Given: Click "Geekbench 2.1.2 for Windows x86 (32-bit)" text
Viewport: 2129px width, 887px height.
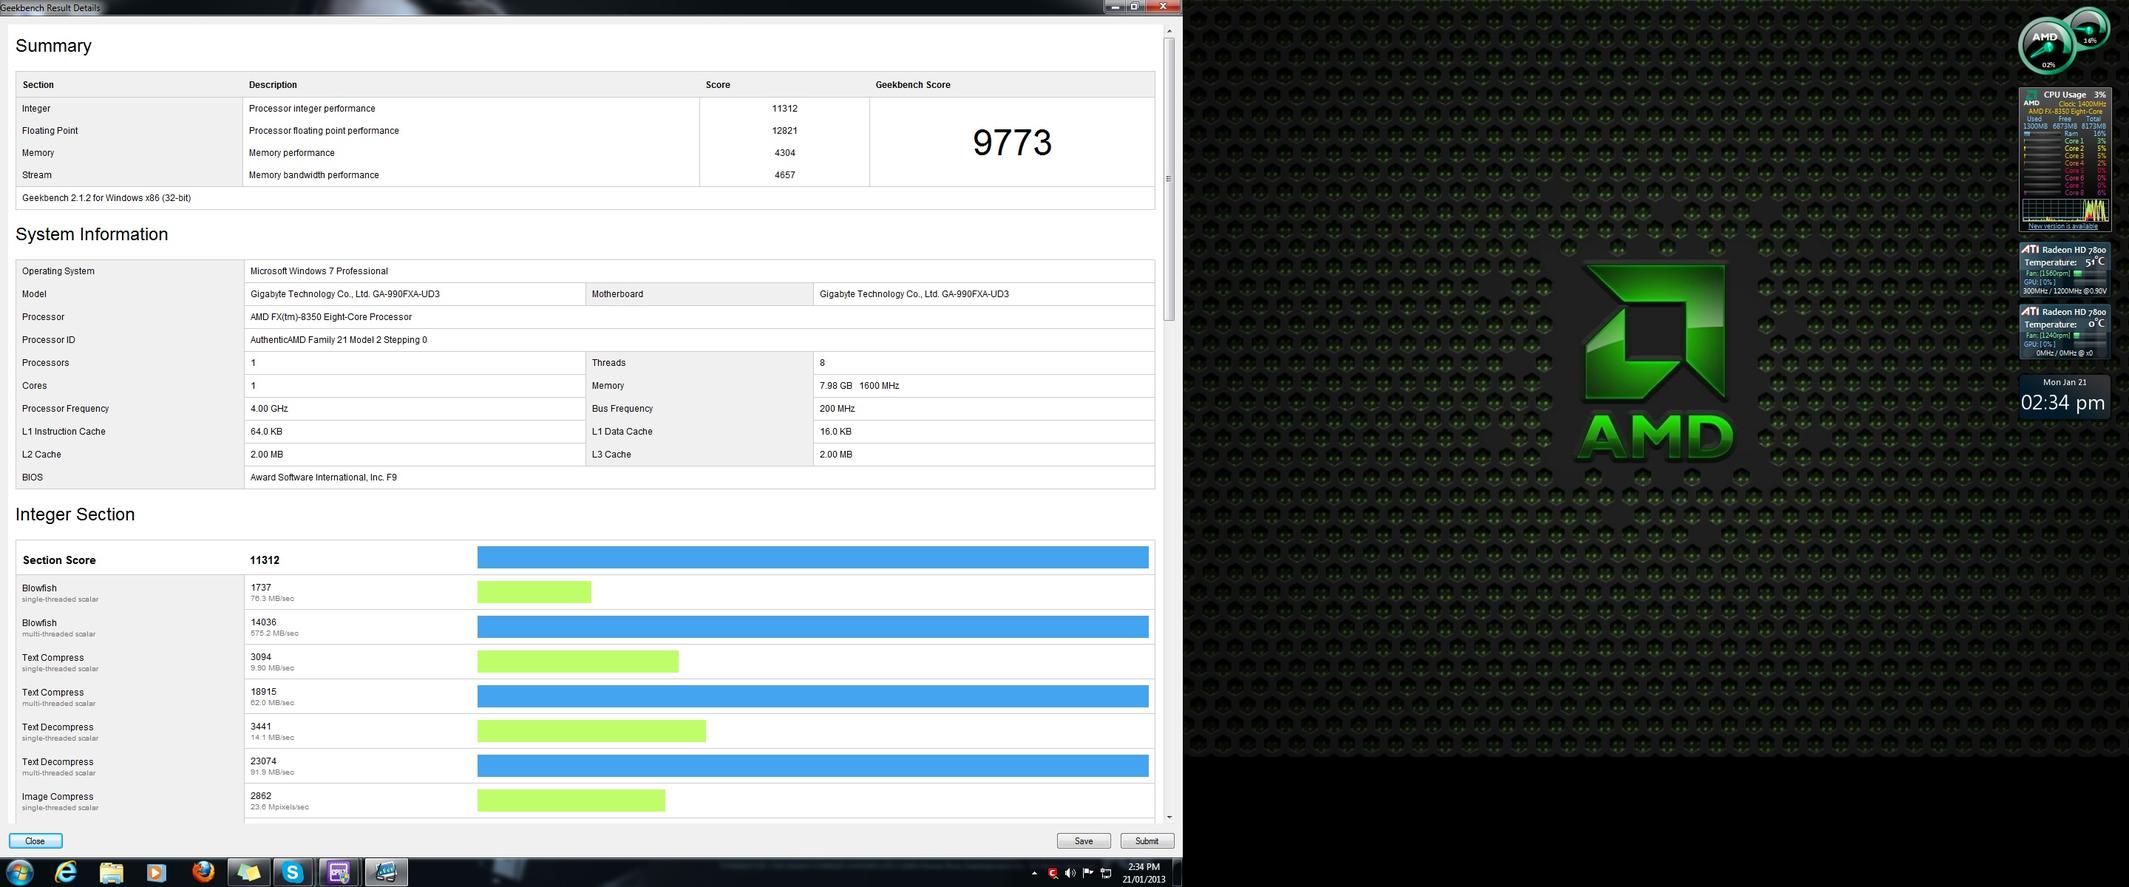Looking at the screenshot, I should [x=106, y=198].
